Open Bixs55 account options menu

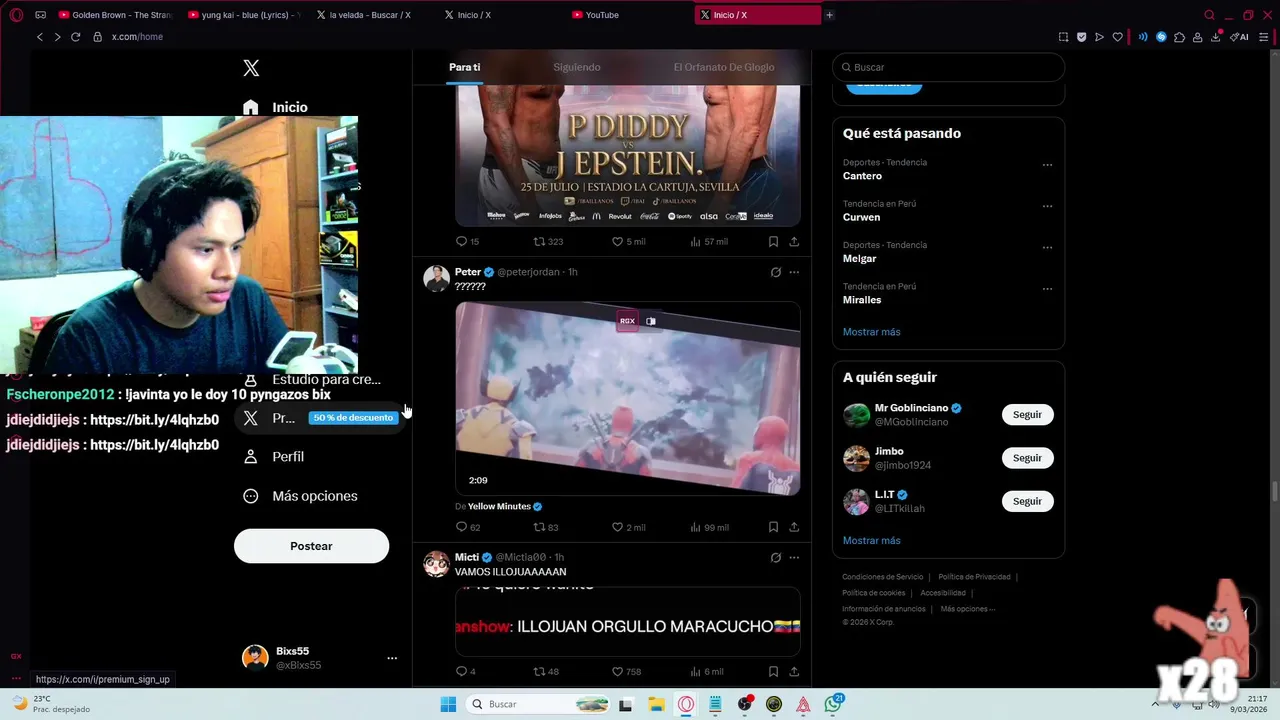pos(392,658)
